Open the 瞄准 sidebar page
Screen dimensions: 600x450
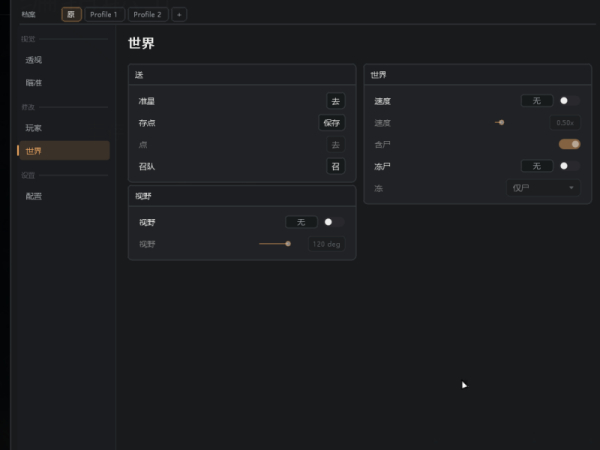pos(64,82)
